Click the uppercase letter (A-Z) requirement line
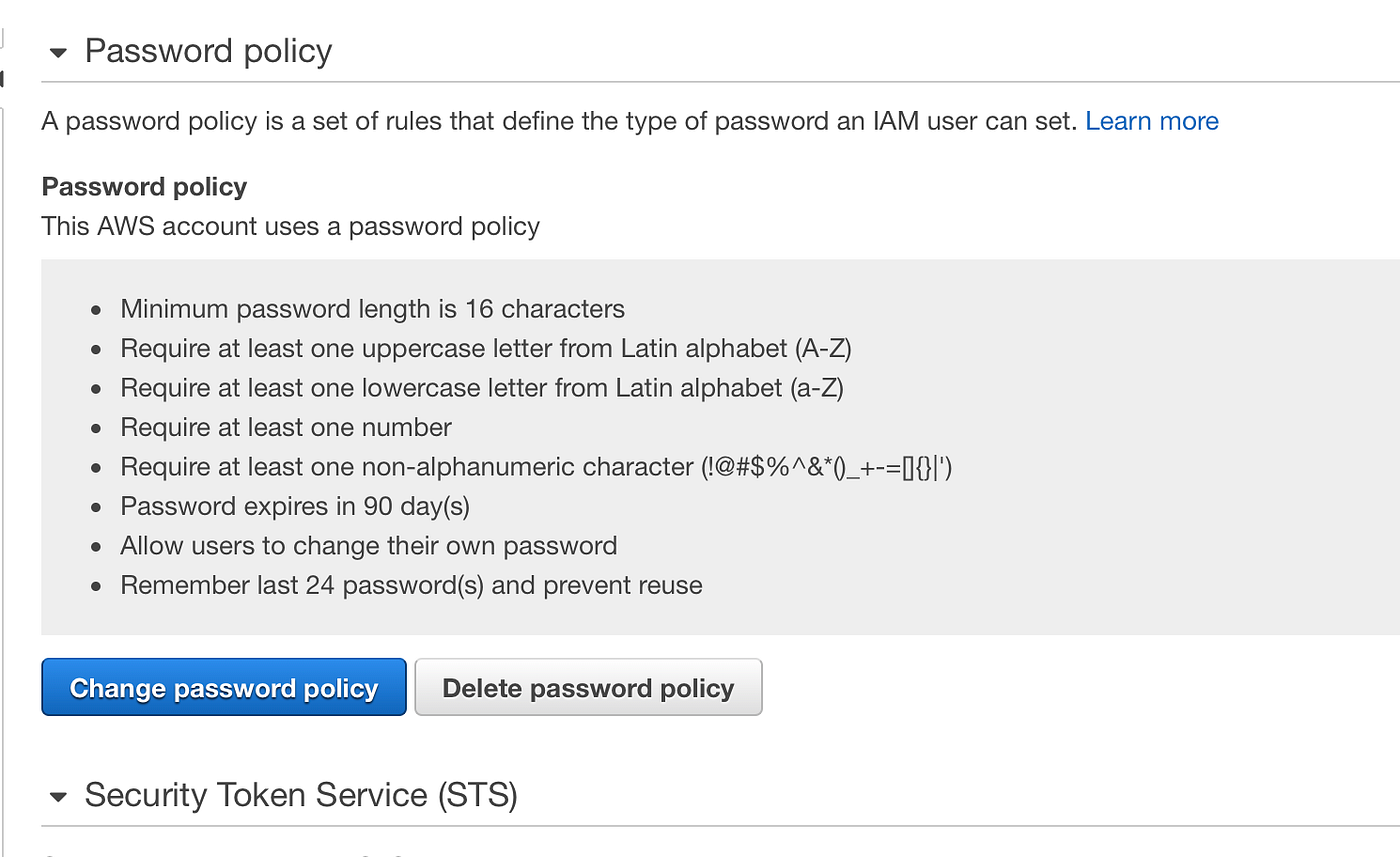1400x857 pixels. (486, 349)
